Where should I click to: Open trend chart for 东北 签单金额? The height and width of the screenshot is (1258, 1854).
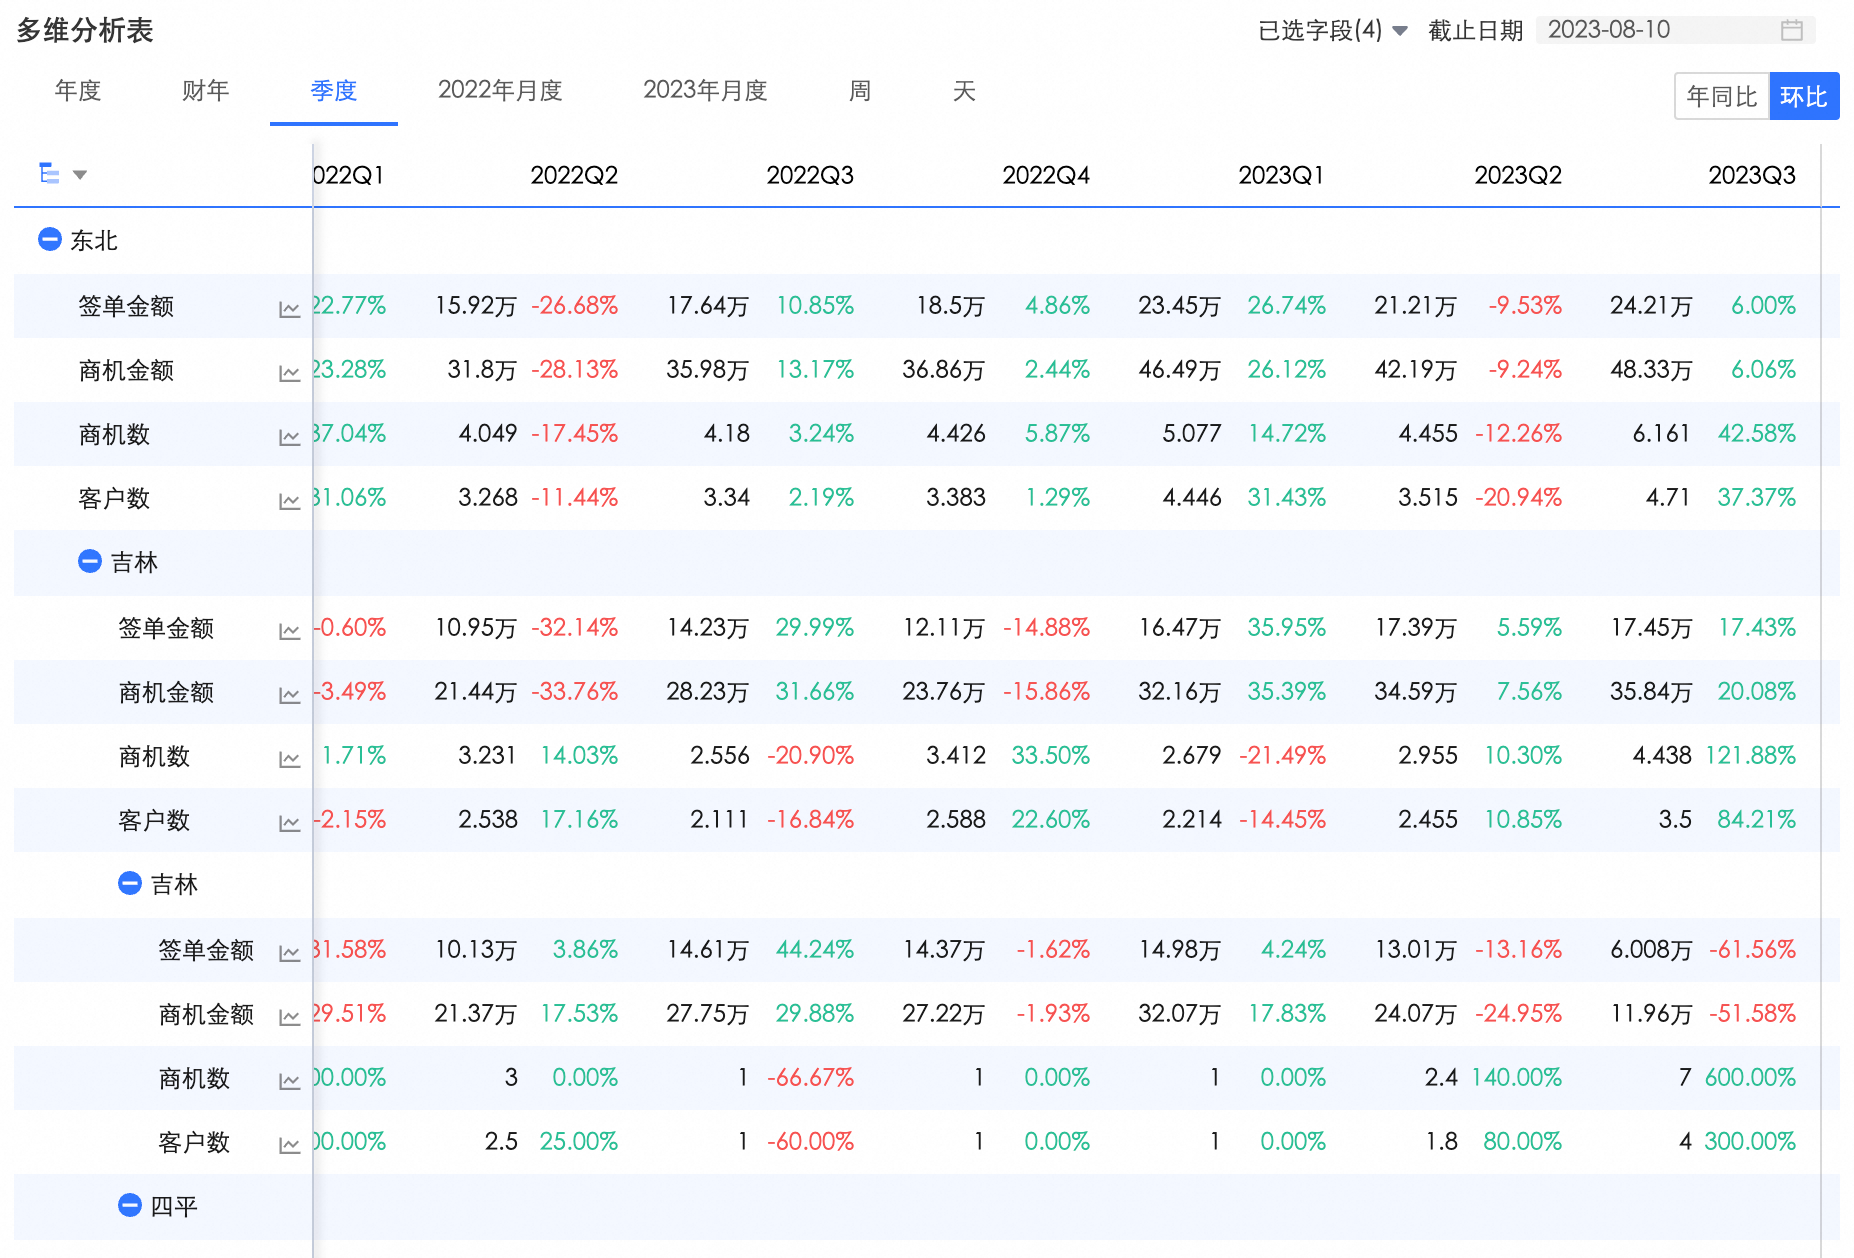click(289, 309)
